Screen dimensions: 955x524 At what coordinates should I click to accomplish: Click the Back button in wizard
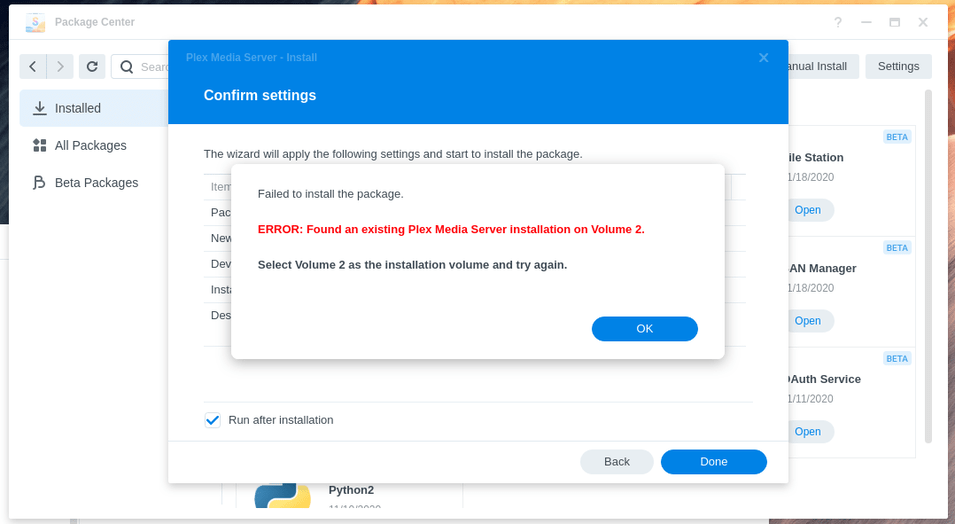(616, 461)
